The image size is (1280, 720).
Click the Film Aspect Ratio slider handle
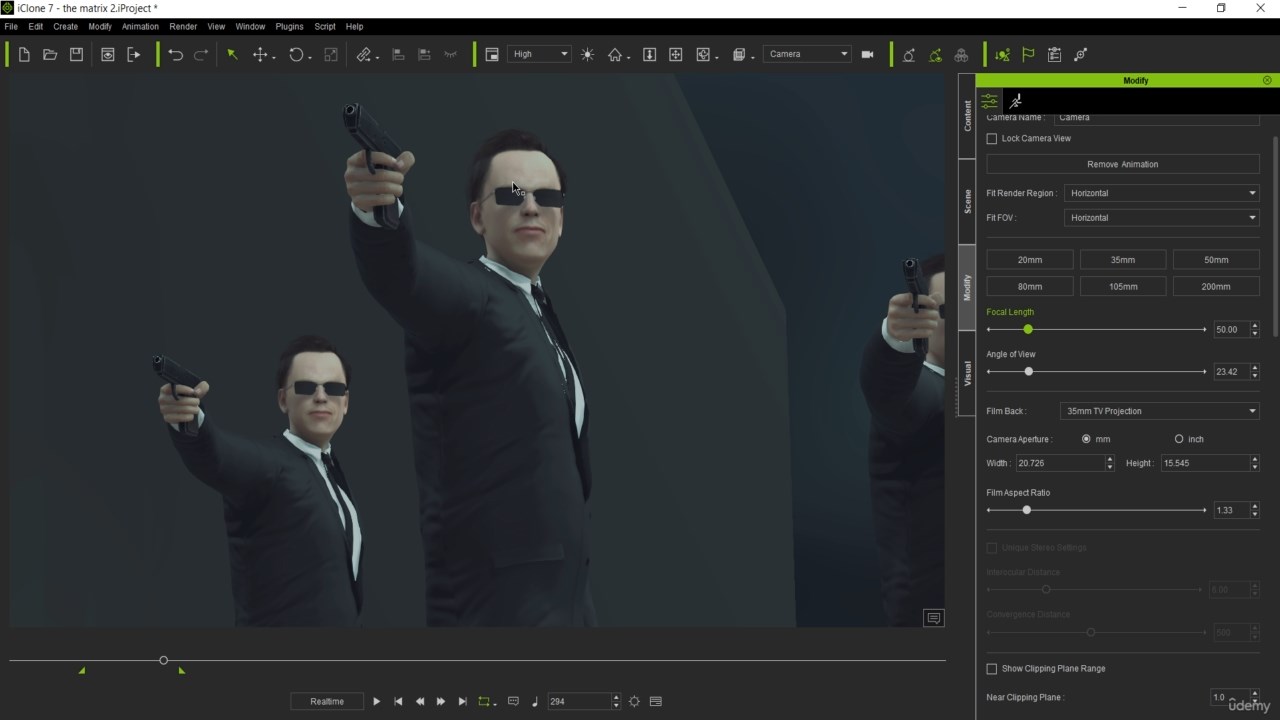(x=1026, y=511)
